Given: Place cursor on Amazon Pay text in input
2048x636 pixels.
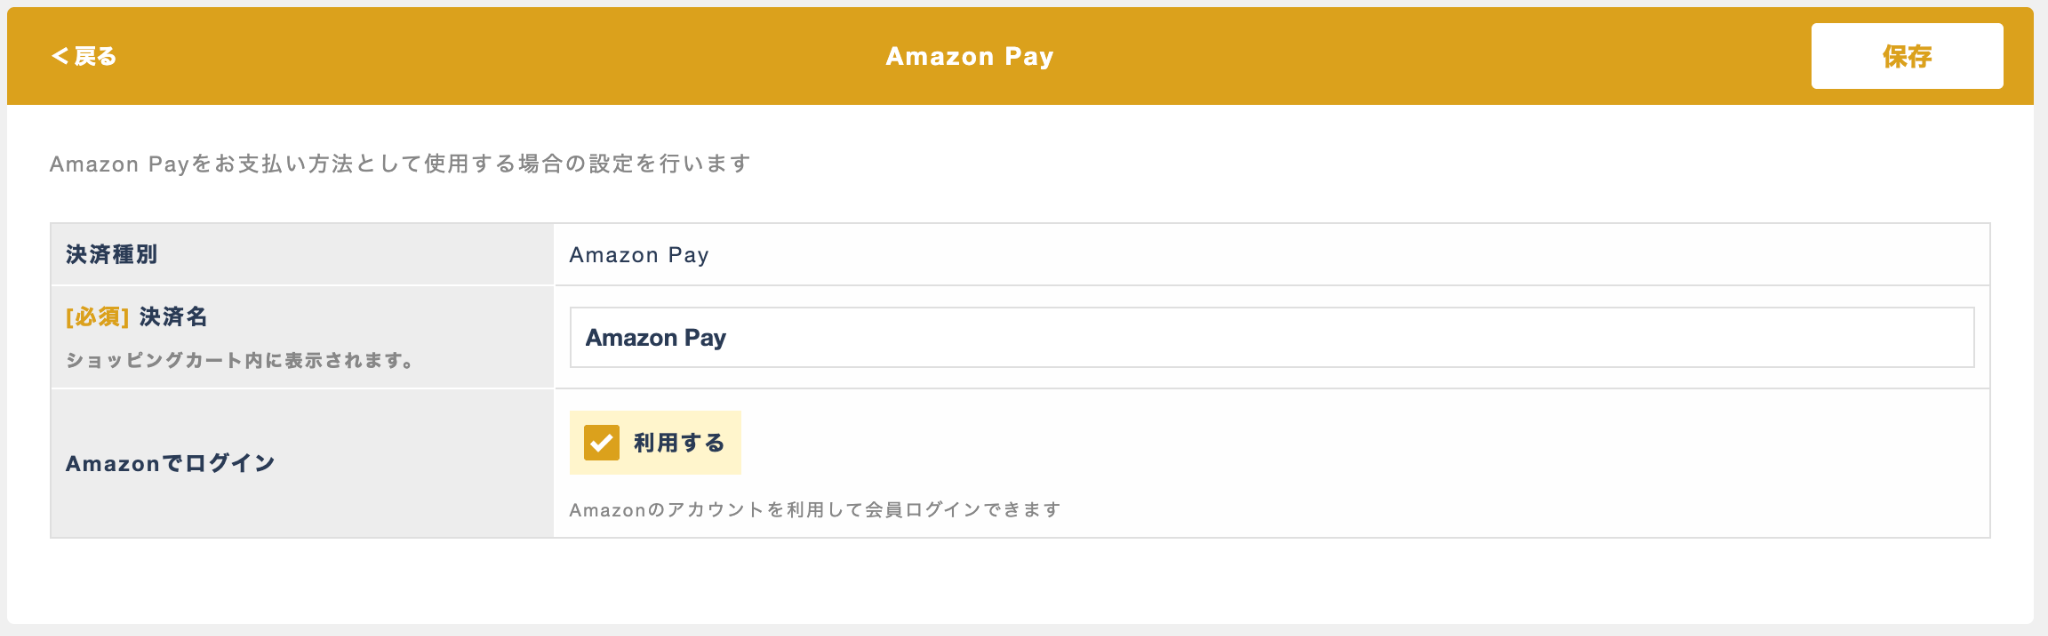Looking at the screenshot, I should click(x=656, y=338).
